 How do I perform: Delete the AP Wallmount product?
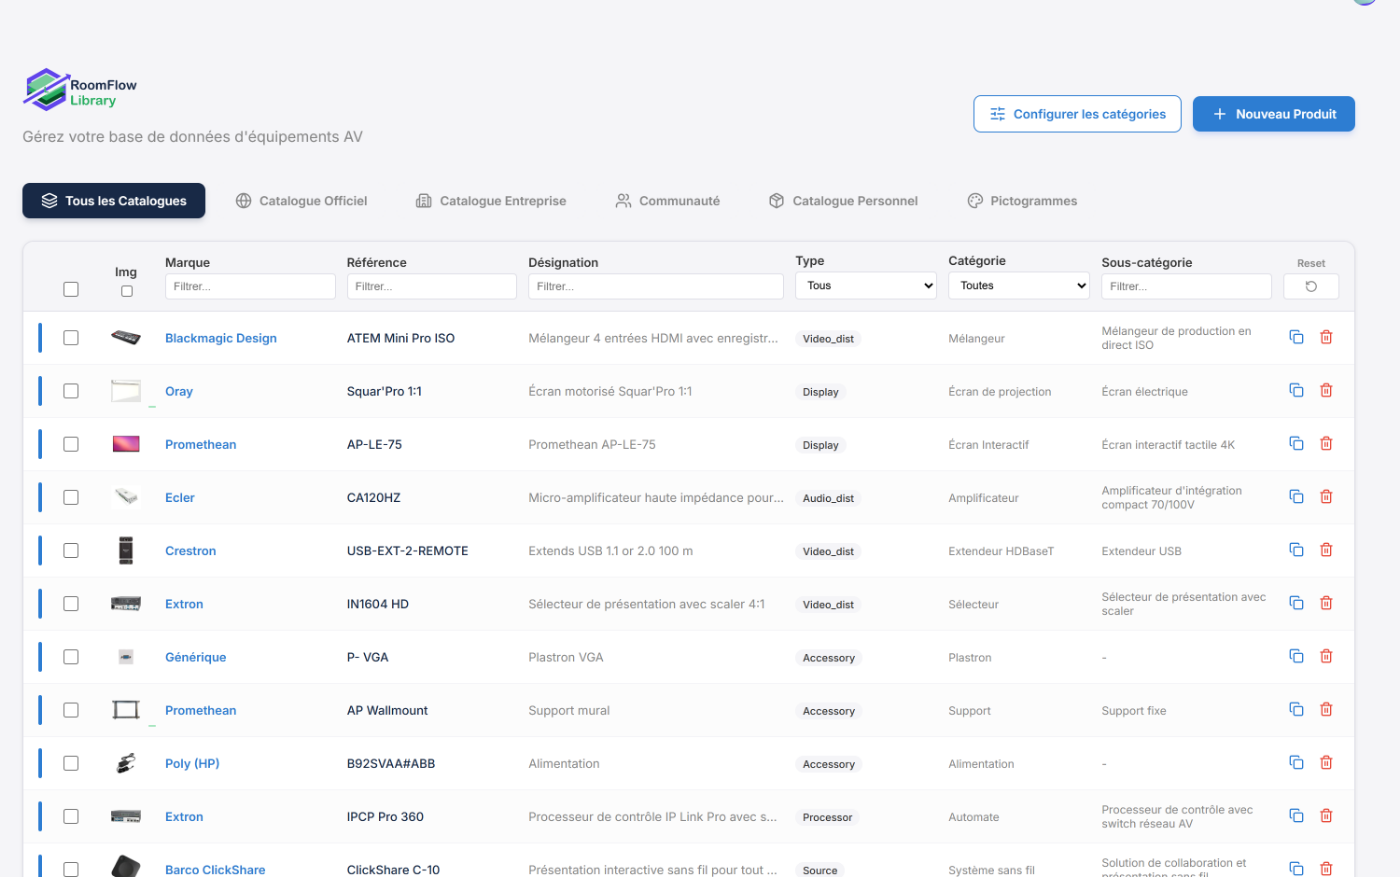pos(1326,709)
